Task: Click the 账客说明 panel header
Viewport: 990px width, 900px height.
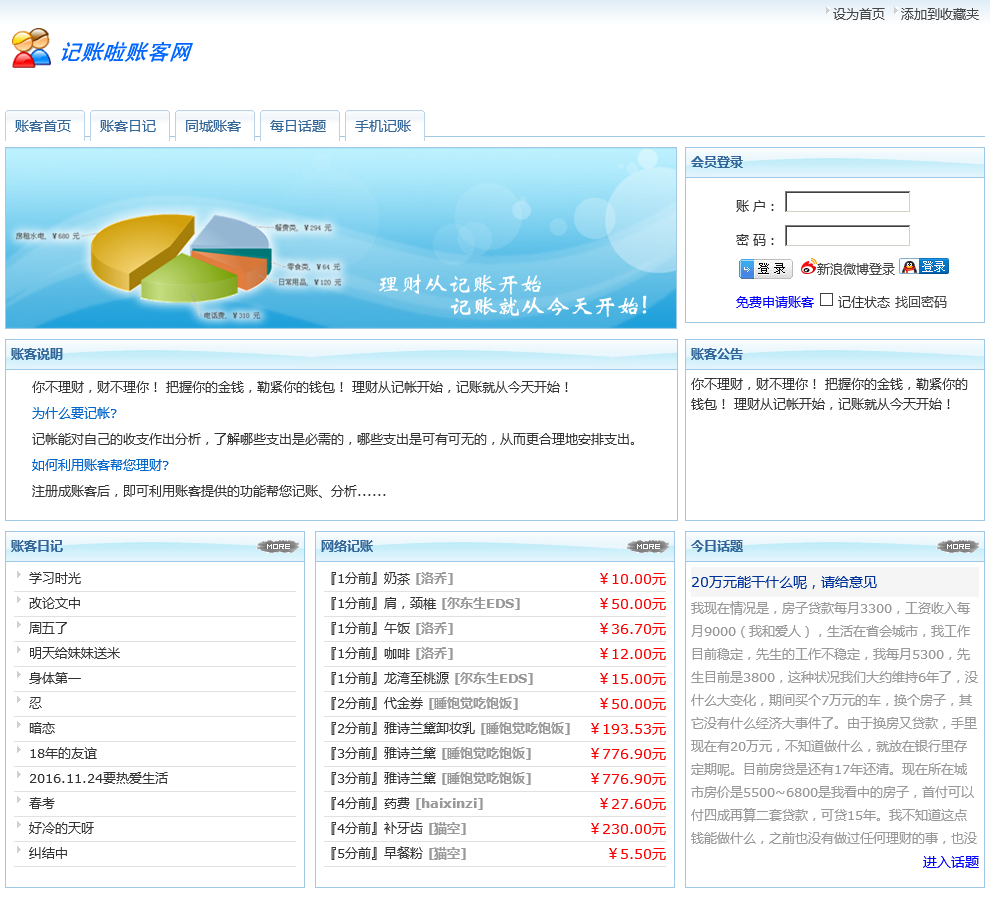Action: tap(341, 354)
